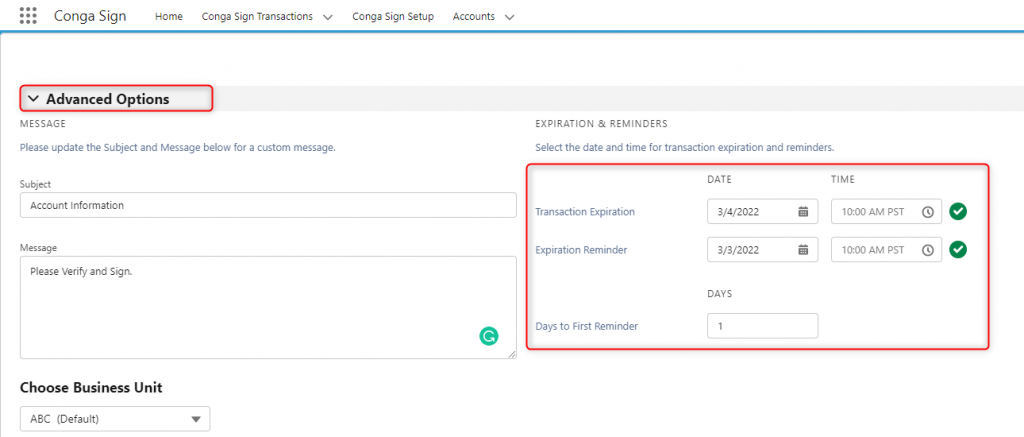Viewport: 1024px width, 437px height.
Task: Open calendar picker for Transaction Expiration date
Action: (x=803, y=212)
